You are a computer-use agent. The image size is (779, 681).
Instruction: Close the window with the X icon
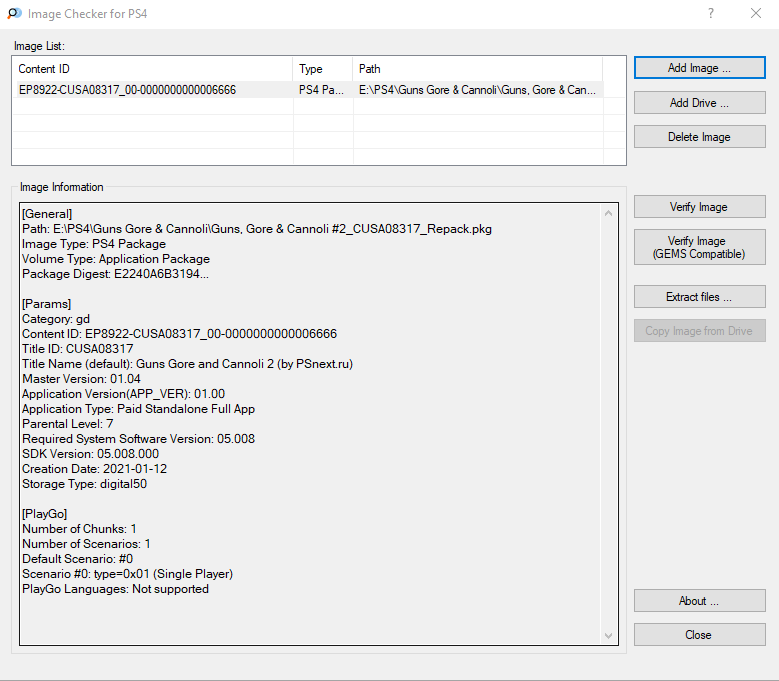(756, 13)
